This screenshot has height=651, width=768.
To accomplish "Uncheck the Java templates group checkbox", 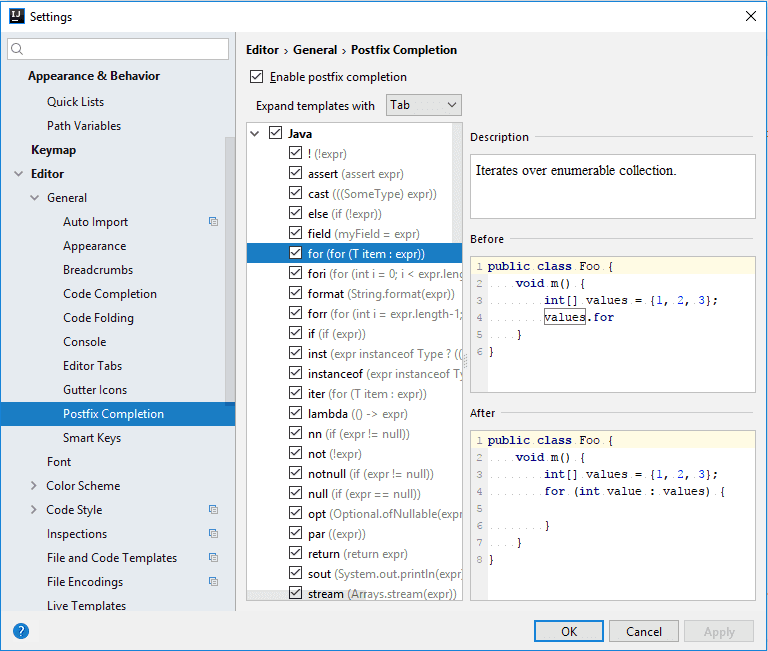I will (276, 133).
